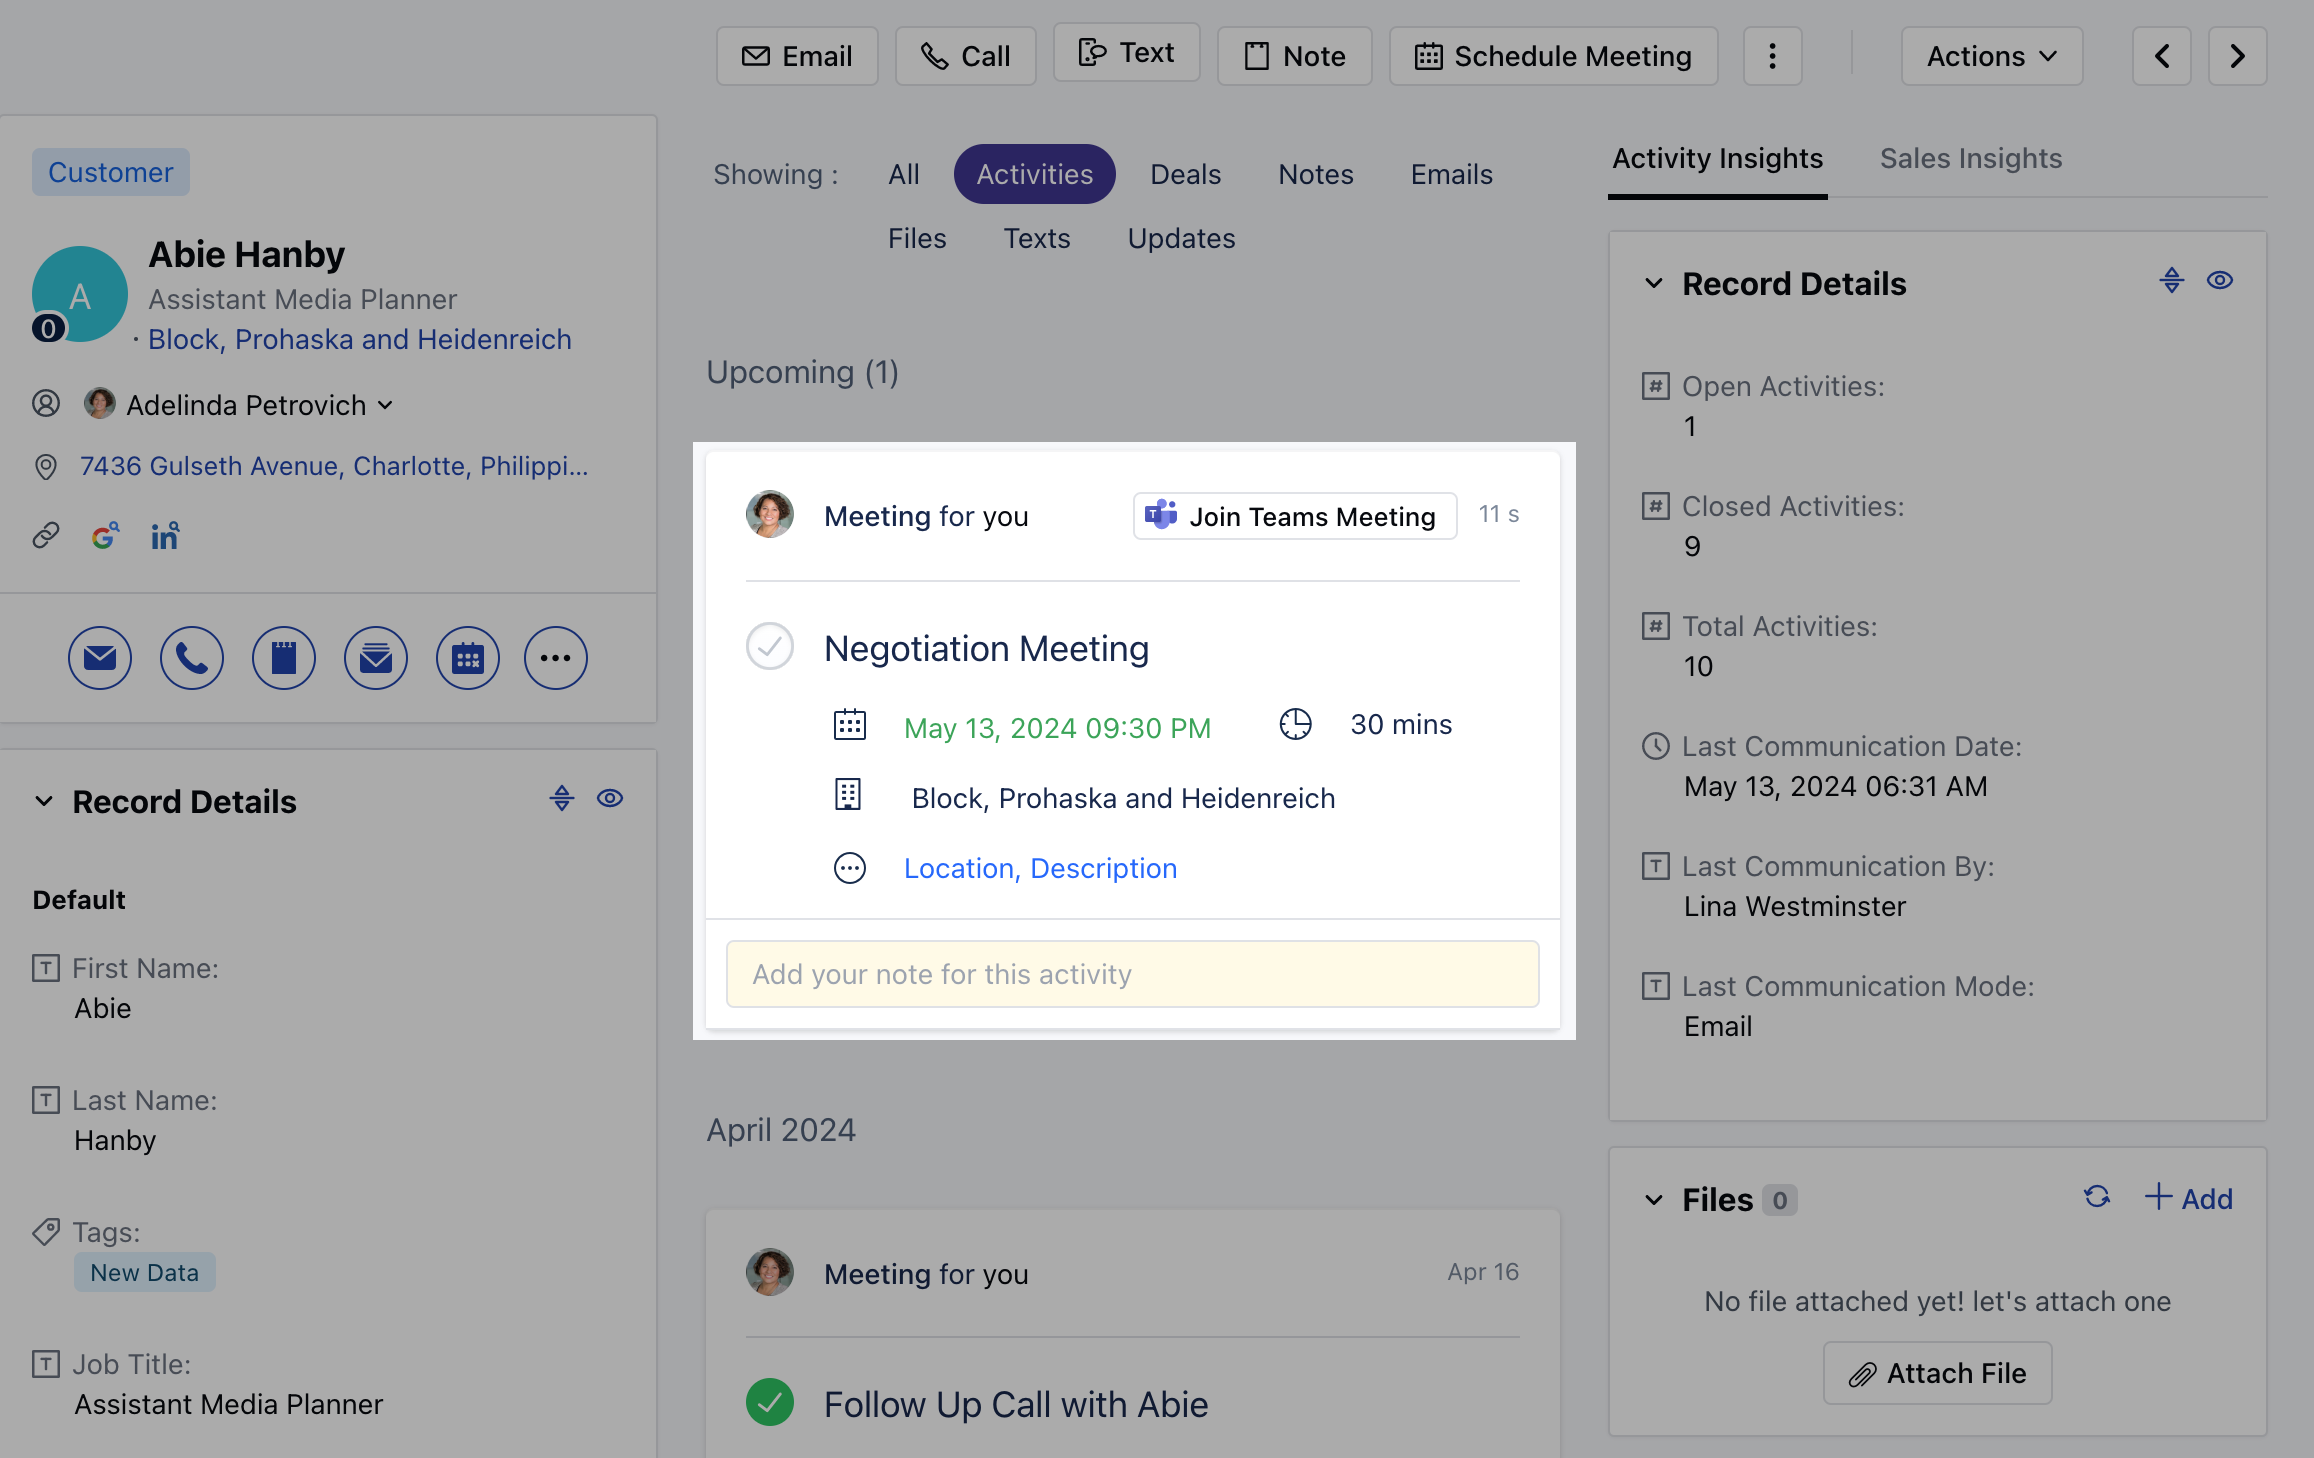Open the Actions dropdown
Viewport: 2314px width, 1458px height.
(x=1990, y=56)
